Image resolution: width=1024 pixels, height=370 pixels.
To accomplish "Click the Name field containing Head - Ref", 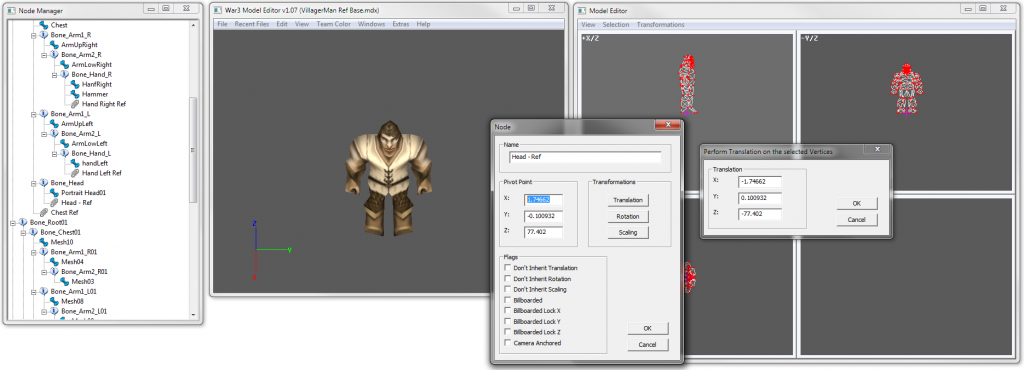I will (584, 157).
